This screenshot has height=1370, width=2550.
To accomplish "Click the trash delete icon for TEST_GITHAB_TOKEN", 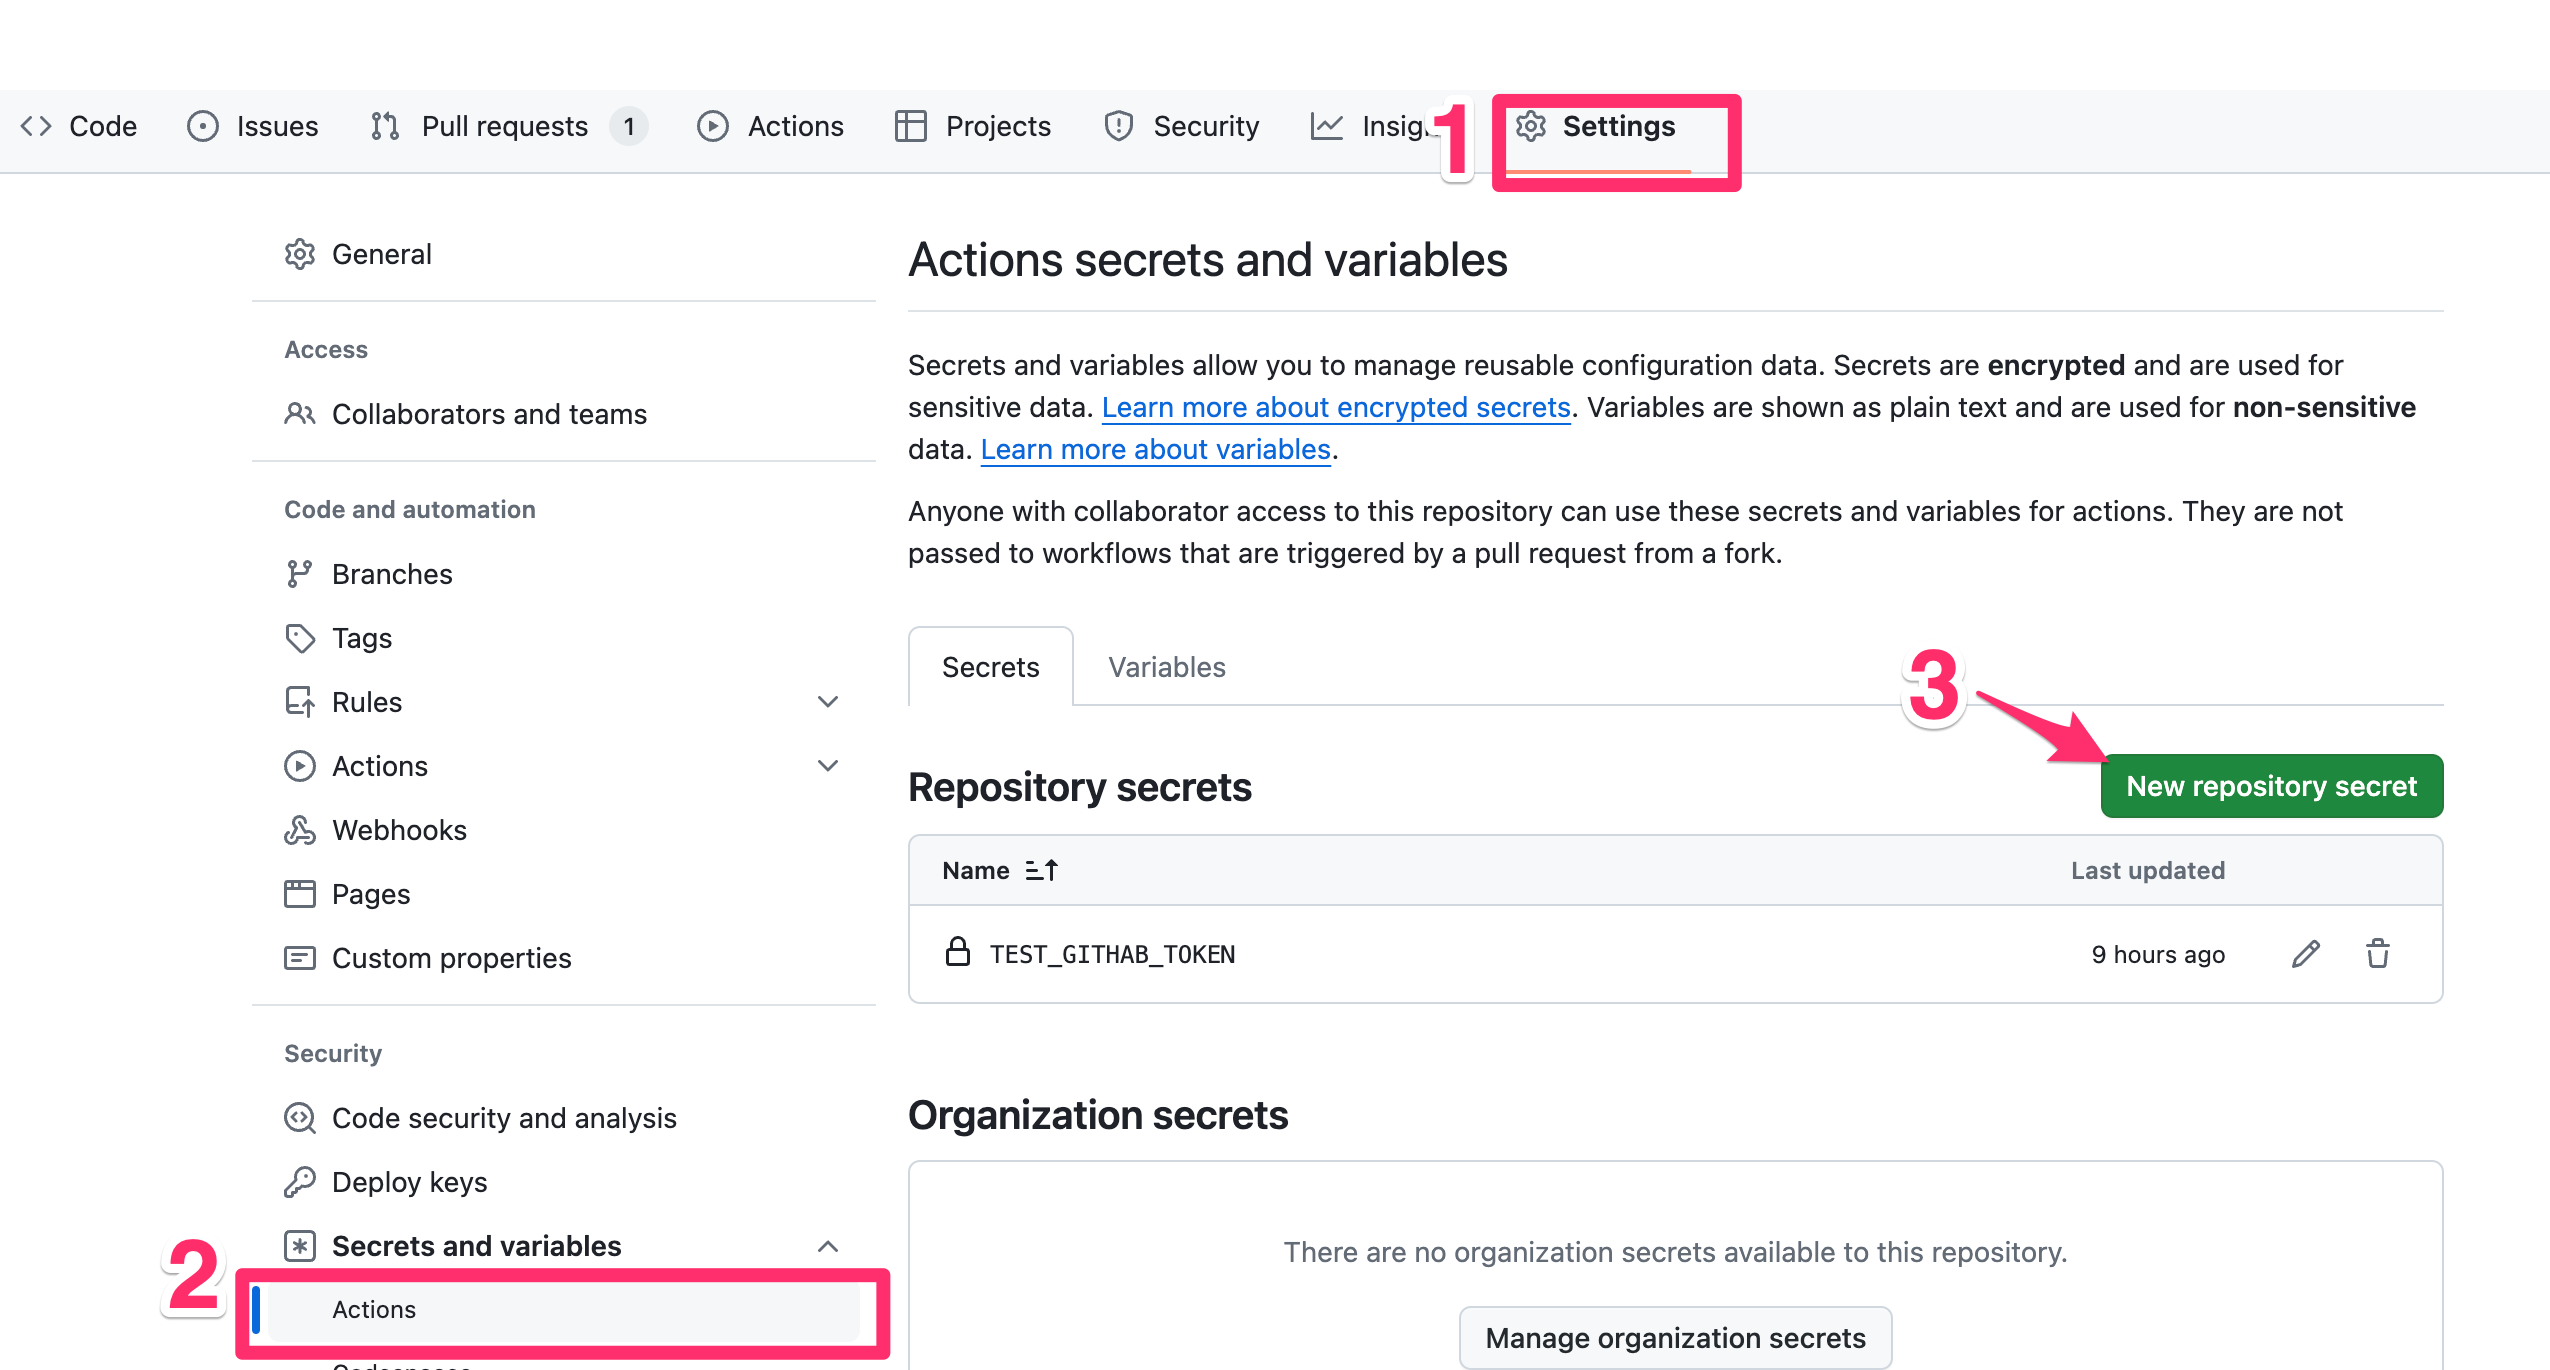I will pos(2377,954).
